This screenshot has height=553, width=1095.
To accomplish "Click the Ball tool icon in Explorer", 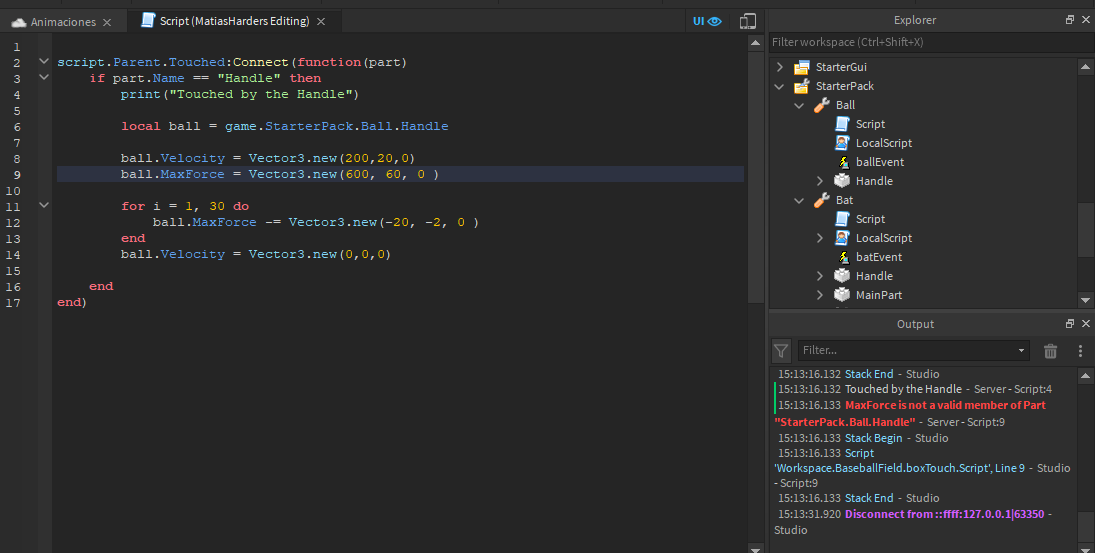I will [822, 105].
